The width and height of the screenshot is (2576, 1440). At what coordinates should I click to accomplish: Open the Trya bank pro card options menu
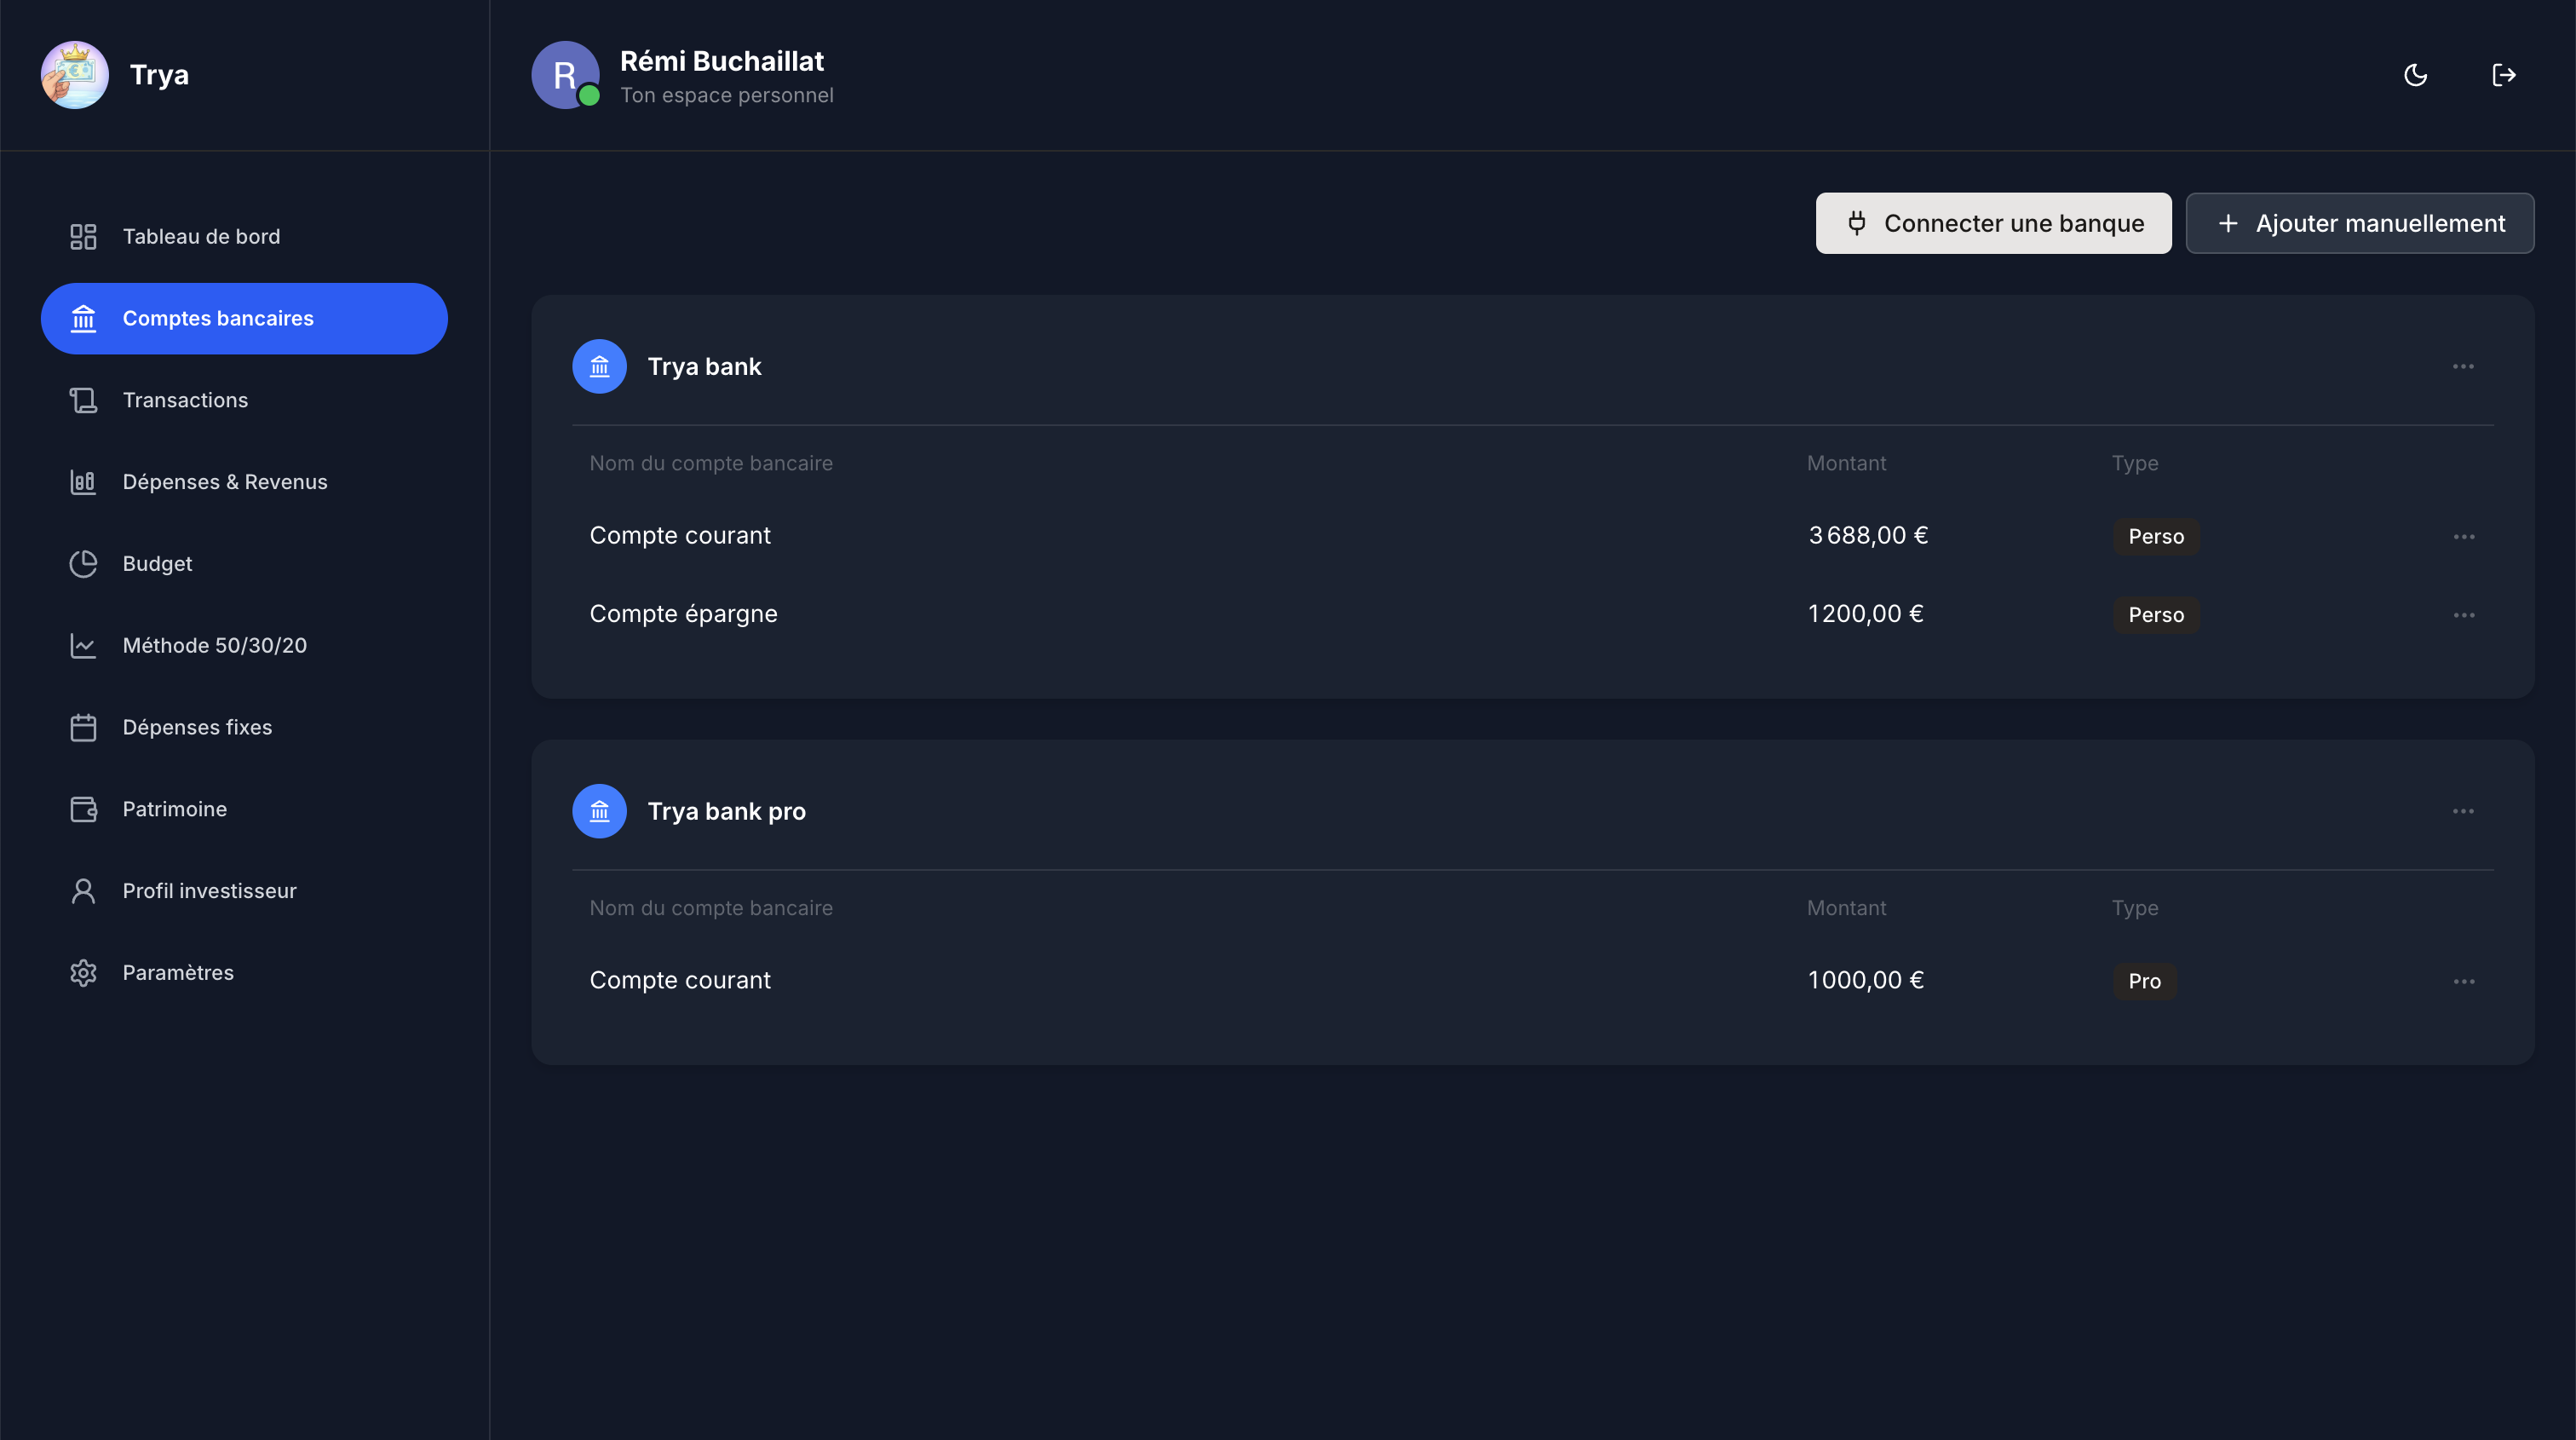tap(2463, 811)
